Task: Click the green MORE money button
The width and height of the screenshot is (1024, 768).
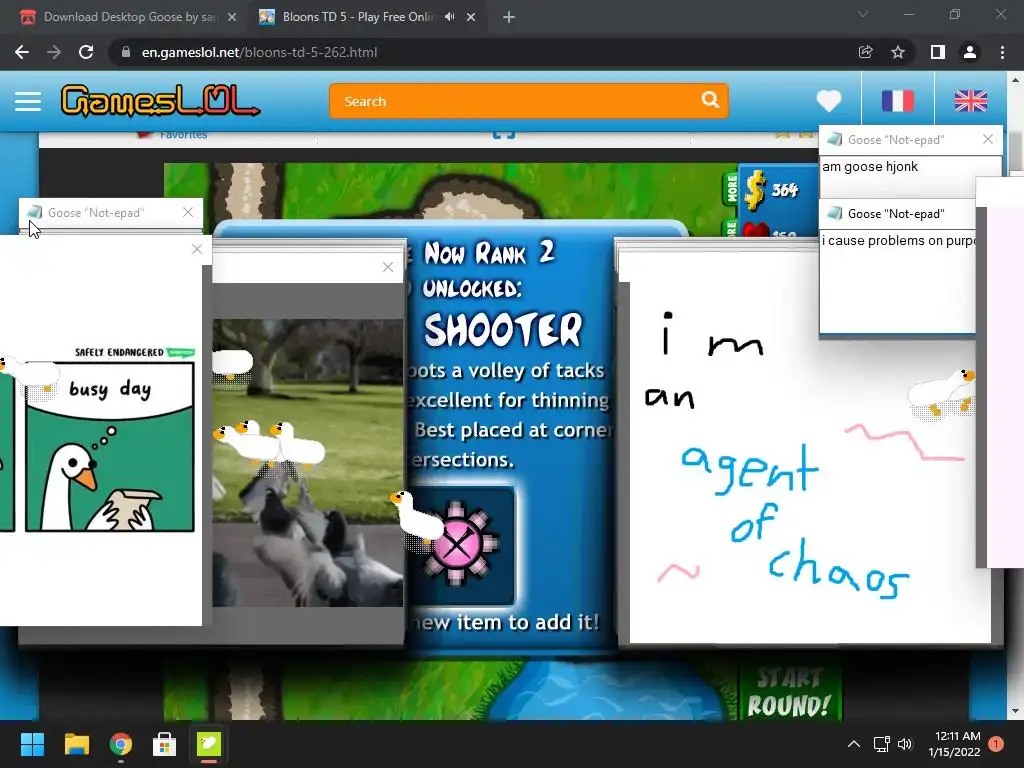Action: click(731, 188)
